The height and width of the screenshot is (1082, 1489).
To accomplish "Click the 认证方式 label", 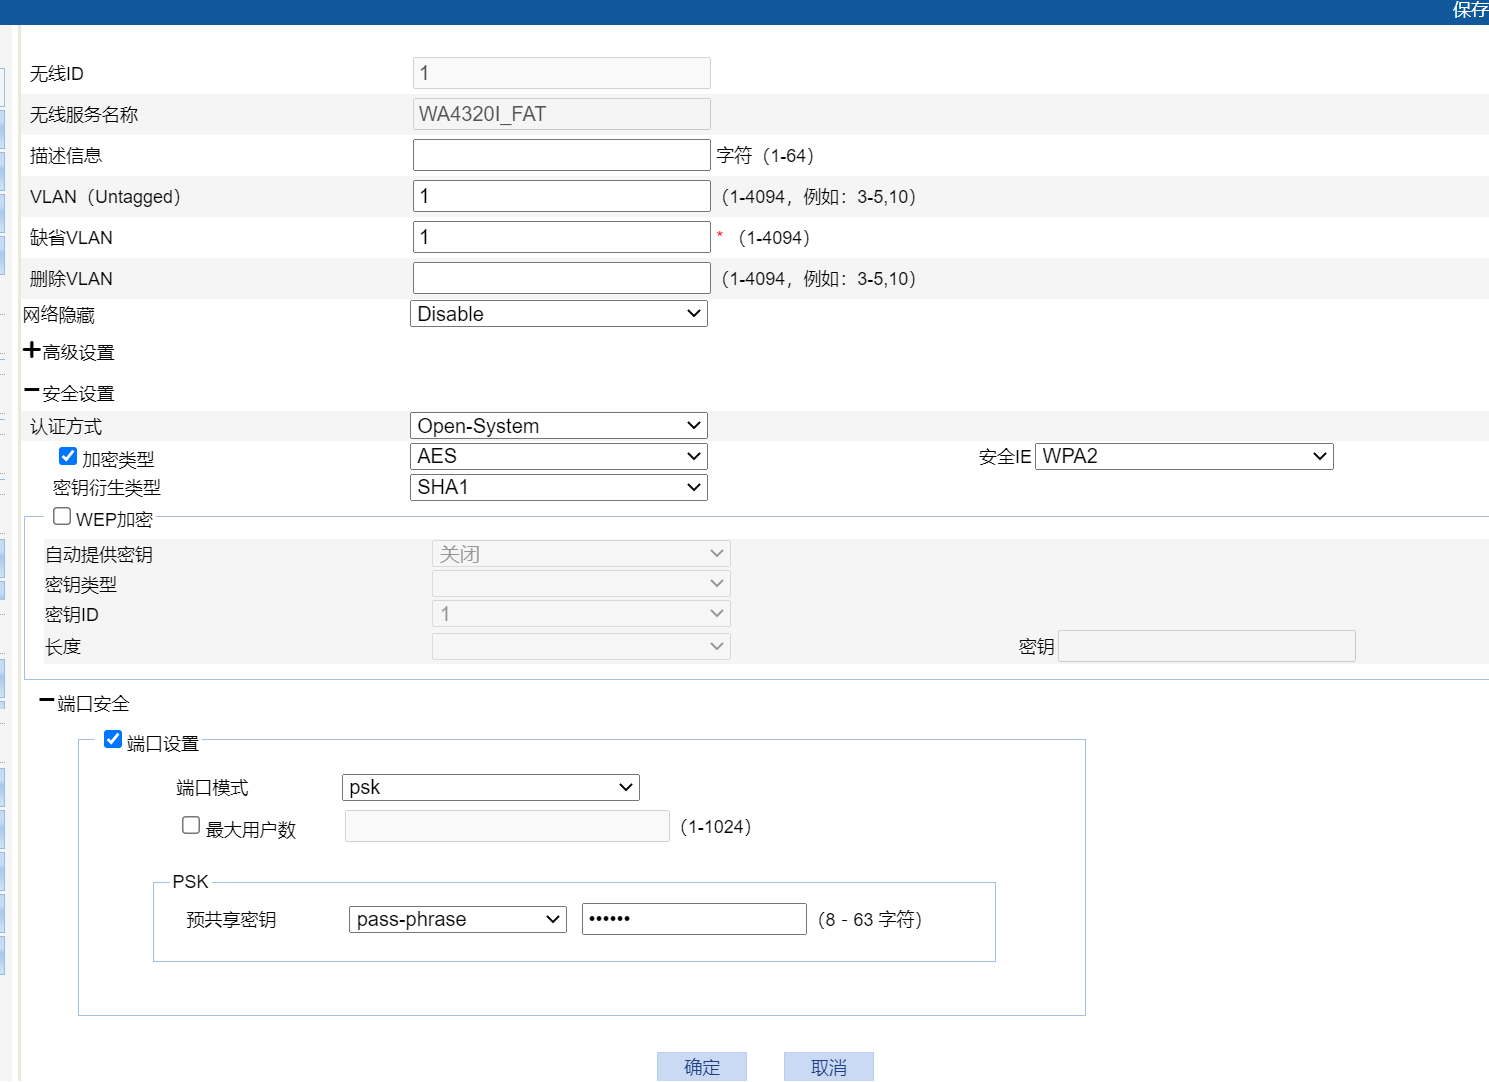I will [66, 427].
